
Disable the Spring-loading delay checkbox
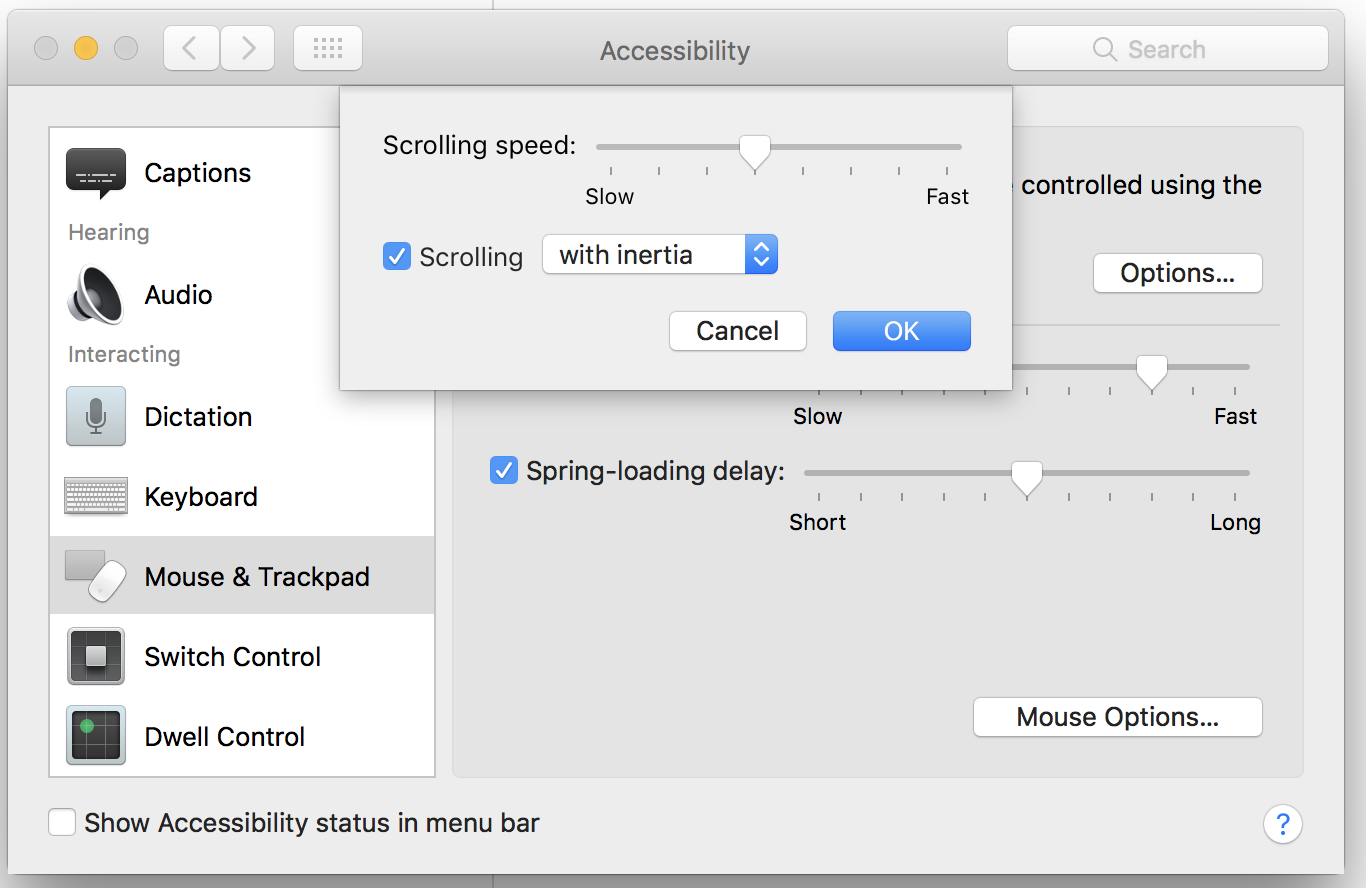pyautogui.click(x=503, y=470)
